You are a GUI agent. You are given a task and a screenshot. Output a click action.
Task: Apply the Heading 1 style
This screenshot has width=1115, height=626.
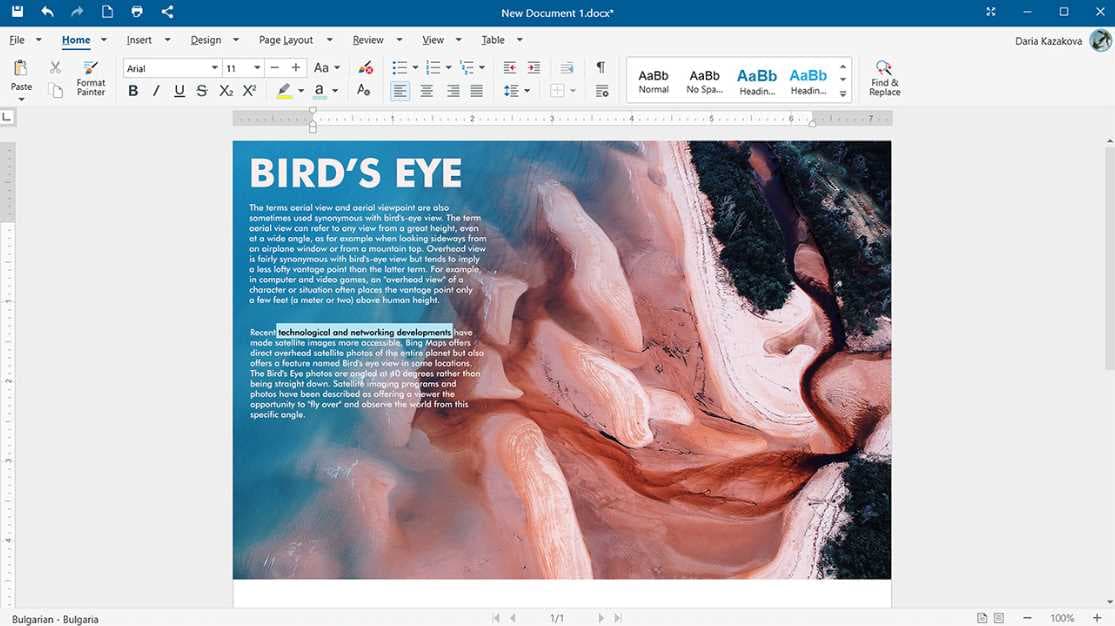pos(757,78)
